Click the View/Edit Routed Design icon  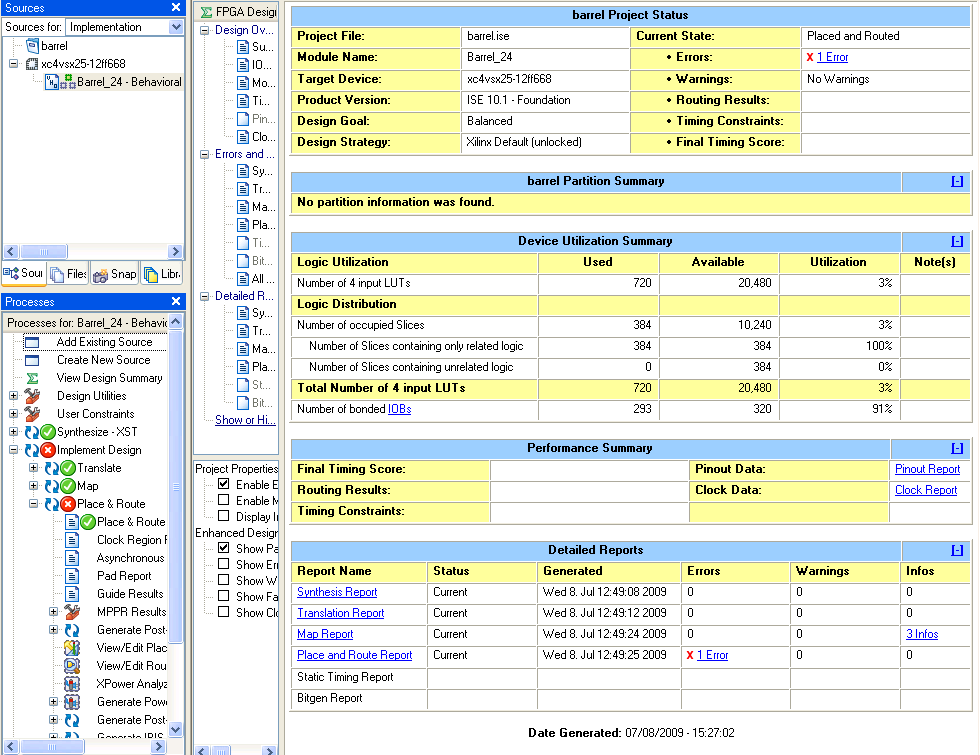point(72,666)
